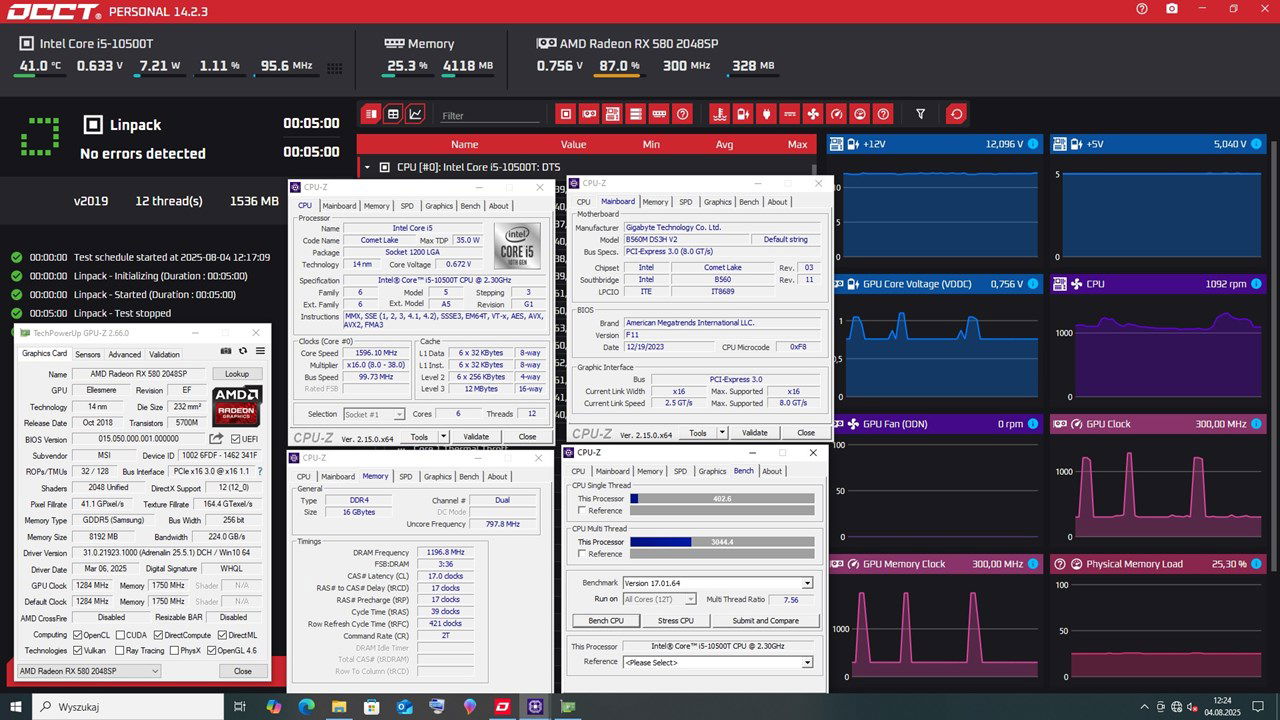
Task: Open the Socket #1 selection dropdown in CPU-Z
Action: (374, 414)
